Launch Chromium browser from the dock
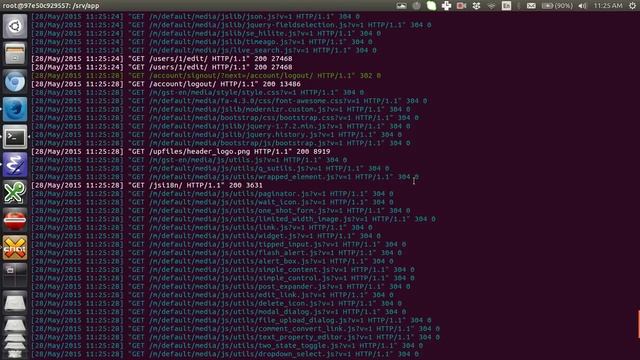This screenshot has width=640, height=360. click(x=15, y=82)
